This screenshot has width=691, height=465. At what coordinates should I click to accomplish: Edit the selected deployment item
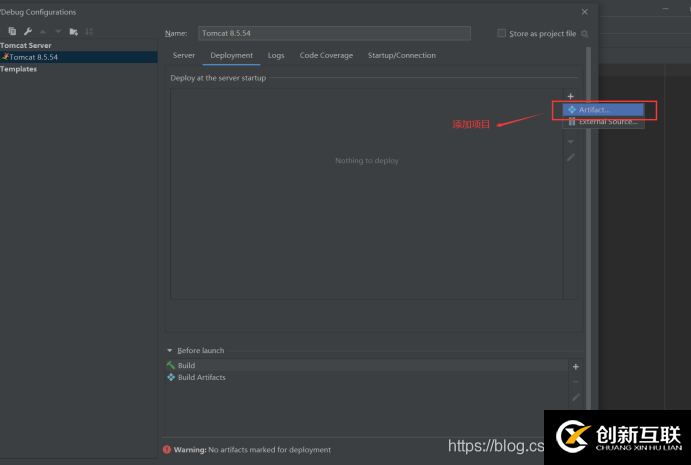[571, 157]
